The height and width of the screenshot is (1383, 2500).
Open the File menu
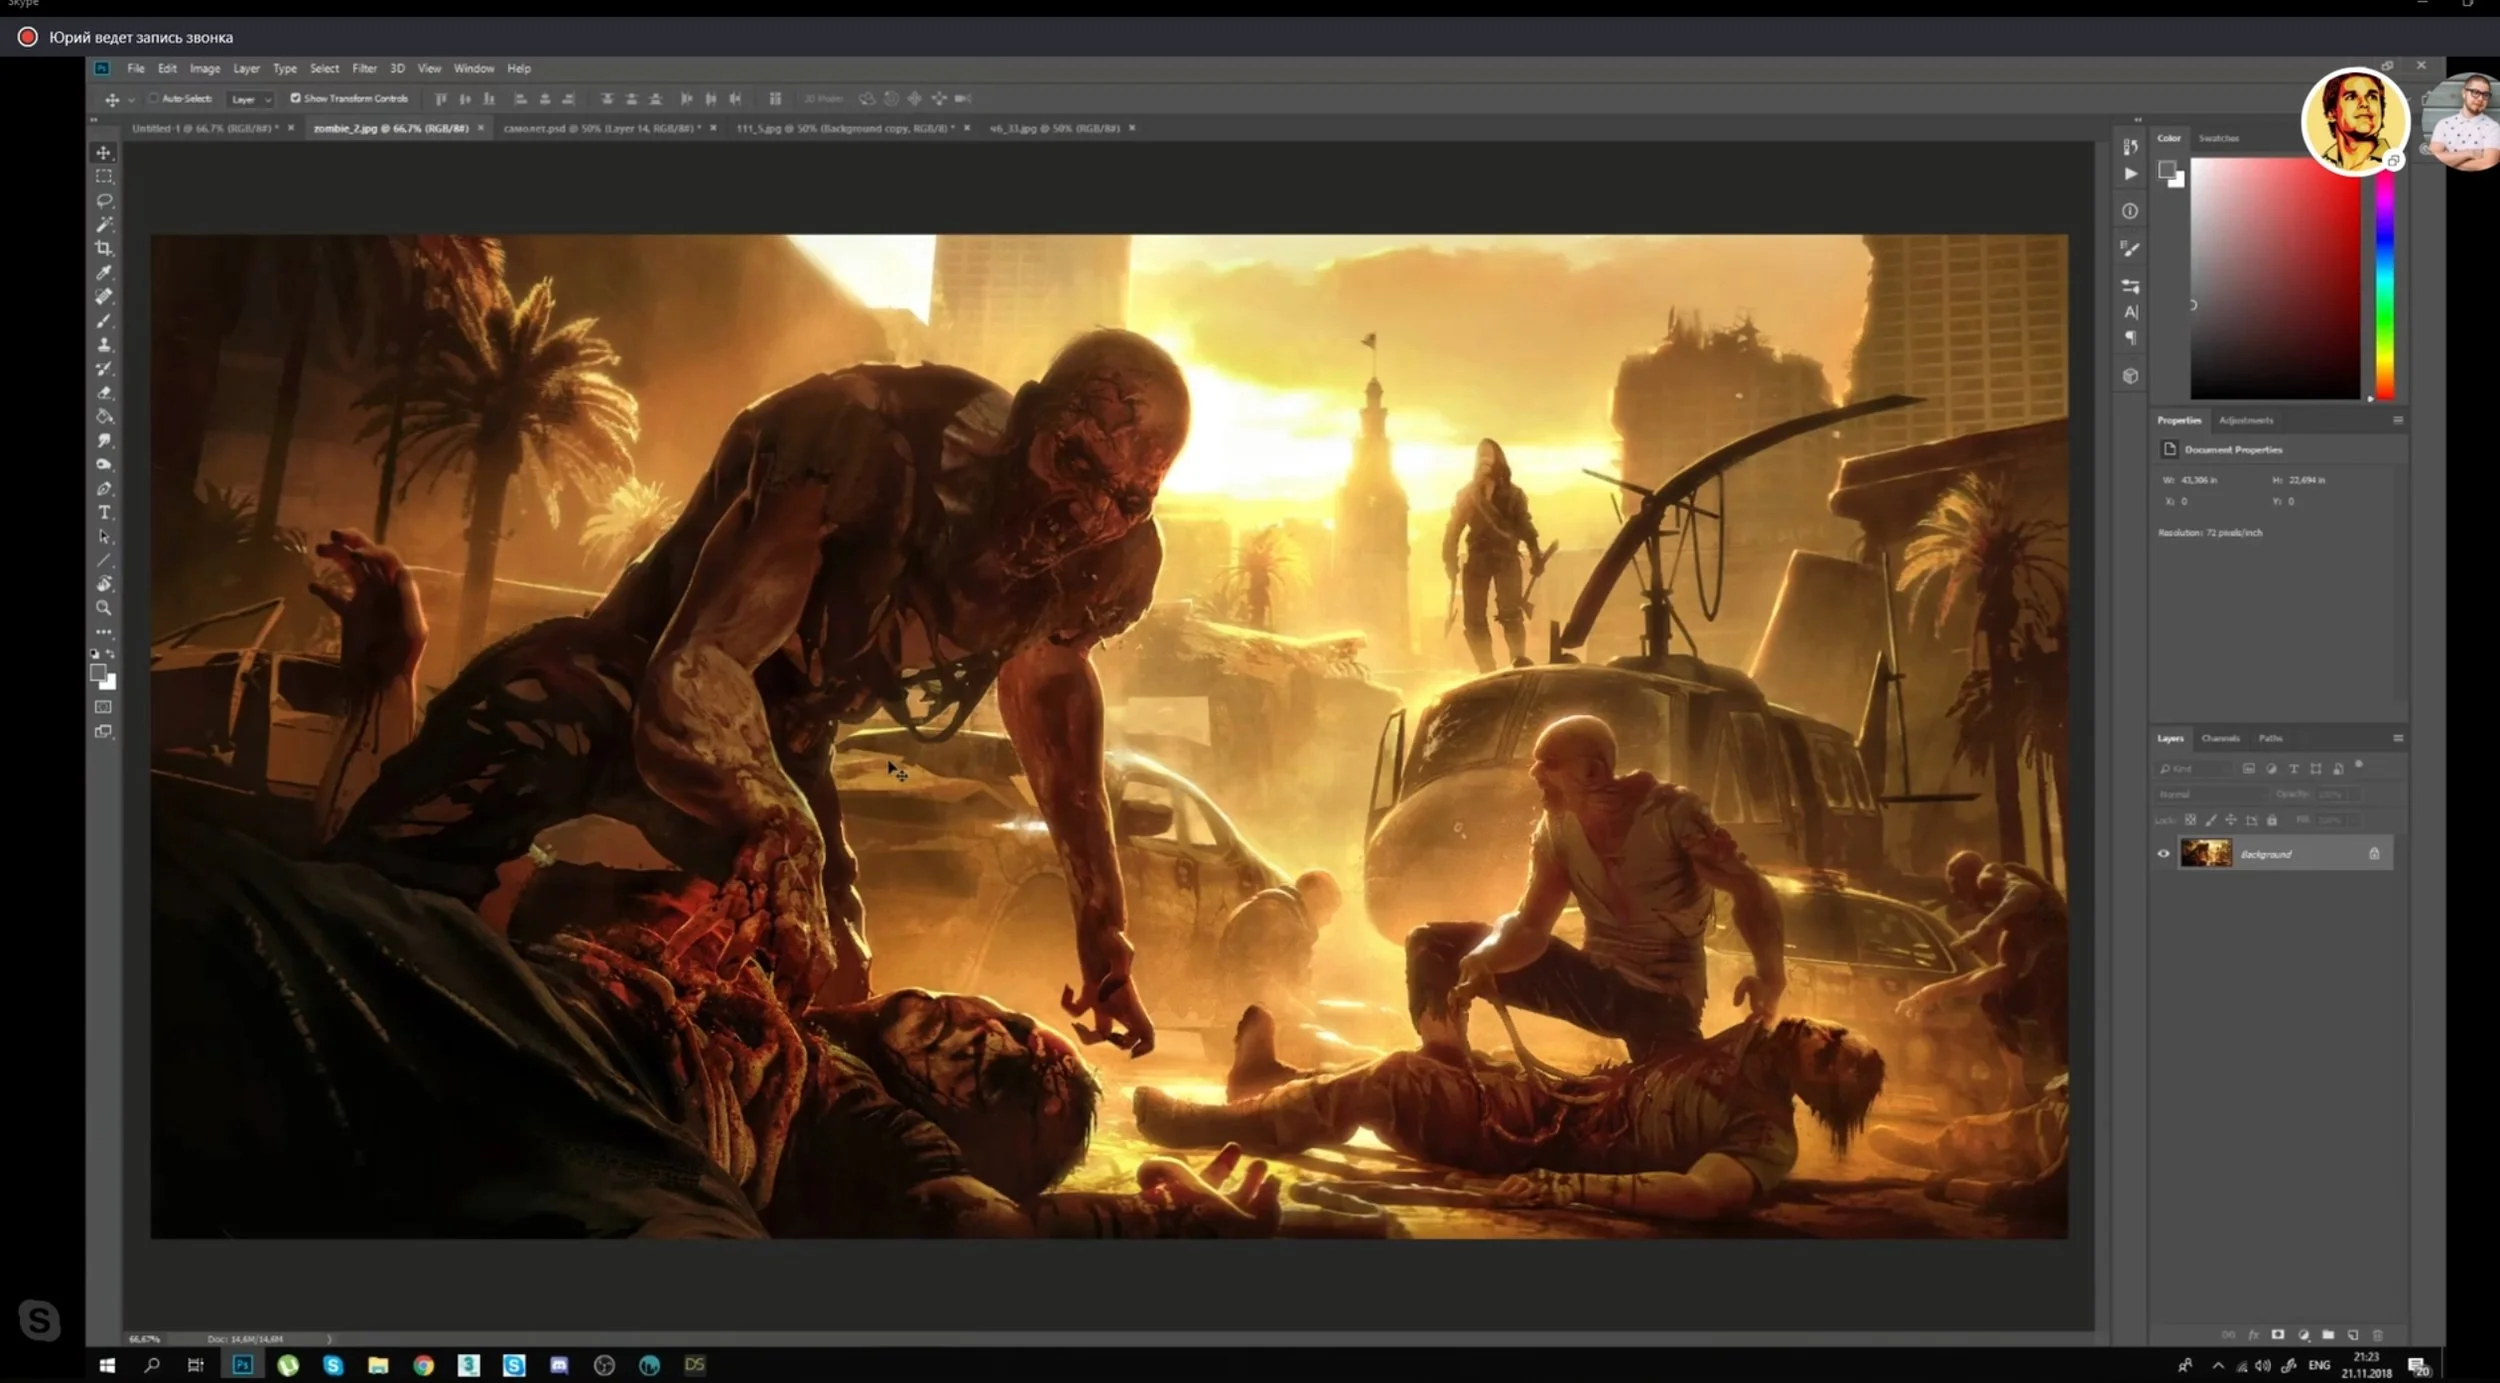point(136,68)
